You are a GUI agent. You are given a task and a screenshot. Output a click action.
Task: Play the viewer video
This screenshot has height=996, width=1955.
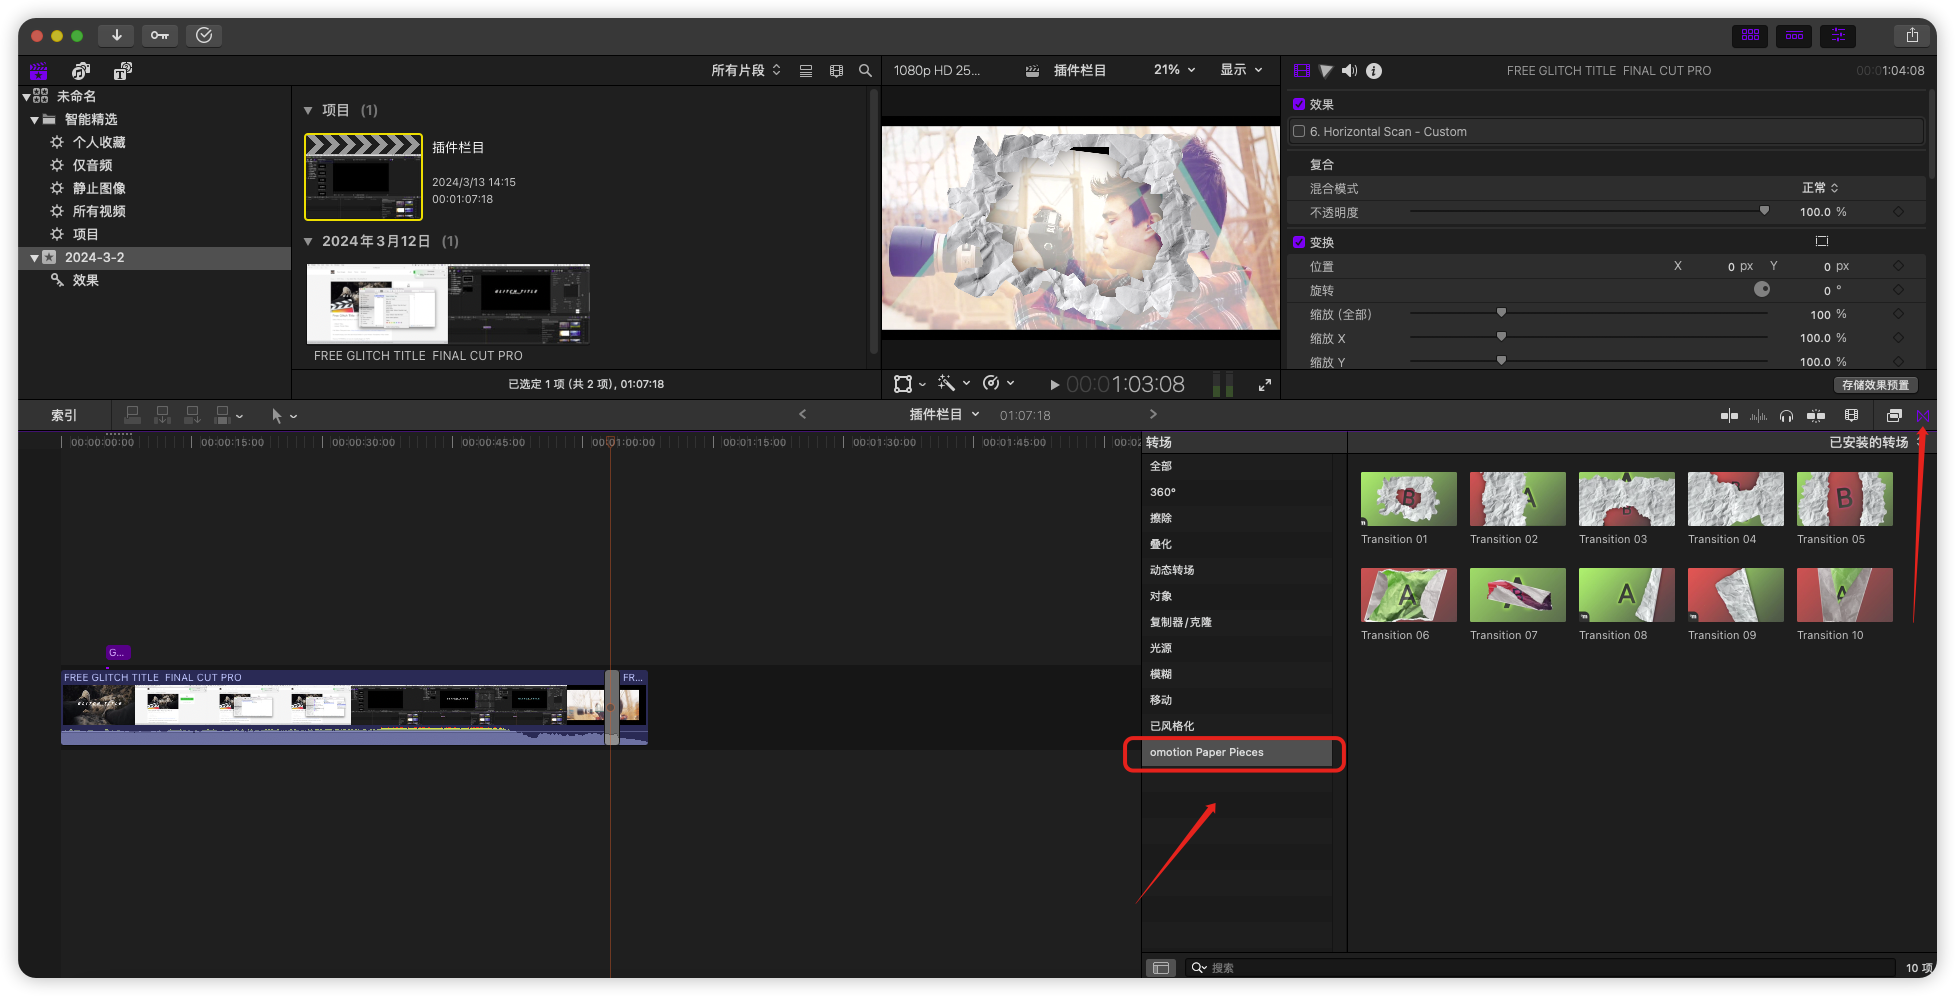tap(1054, 385)
